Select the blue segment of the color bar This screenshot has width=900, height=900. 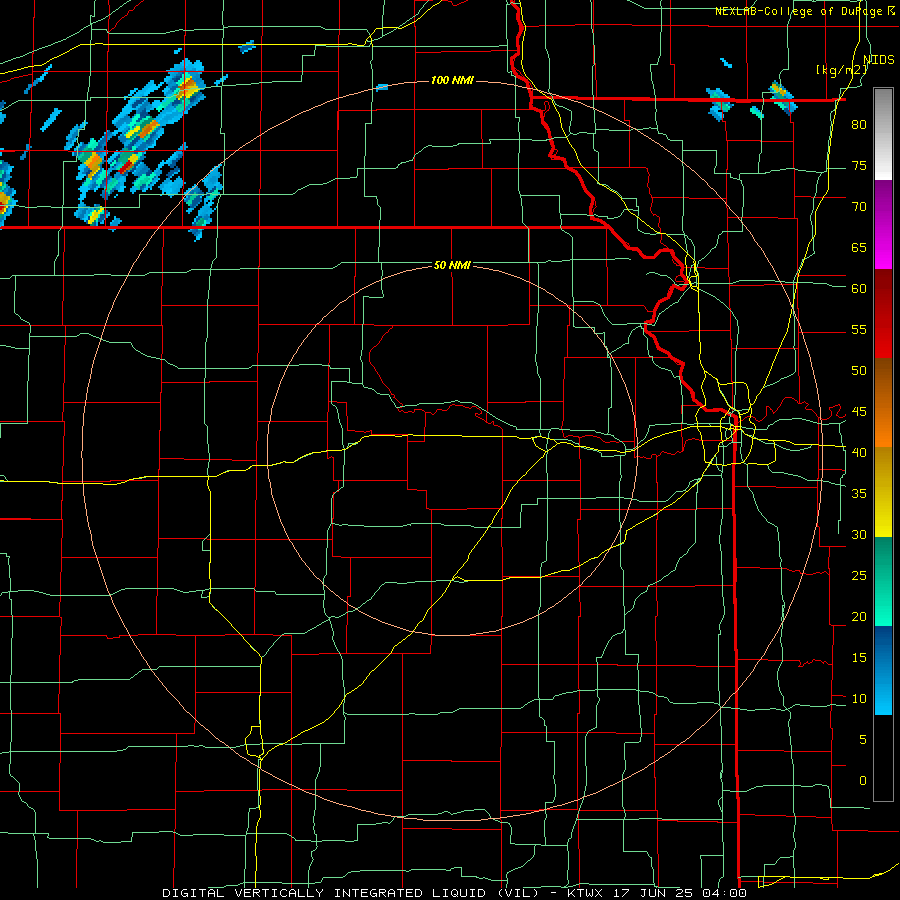pyautogui.click(x=883, y=670)
